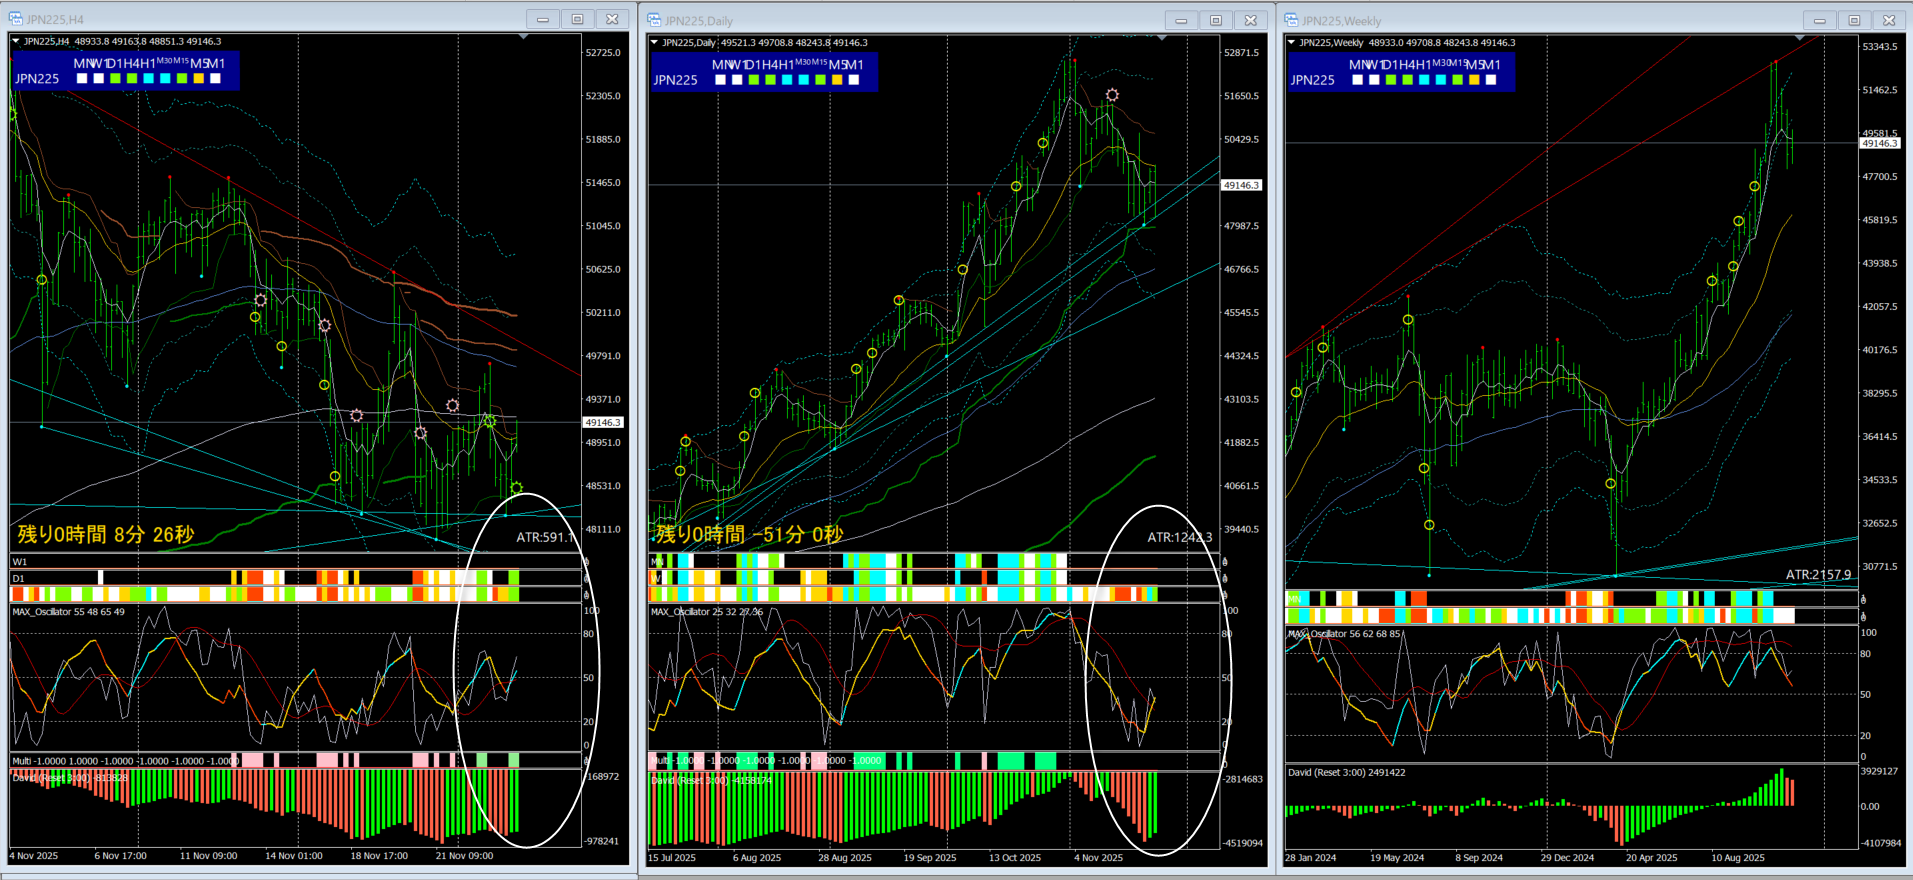
Task: Click the 15 Jul 2025 date on Daily time axis
Action: tap(674, 858)
